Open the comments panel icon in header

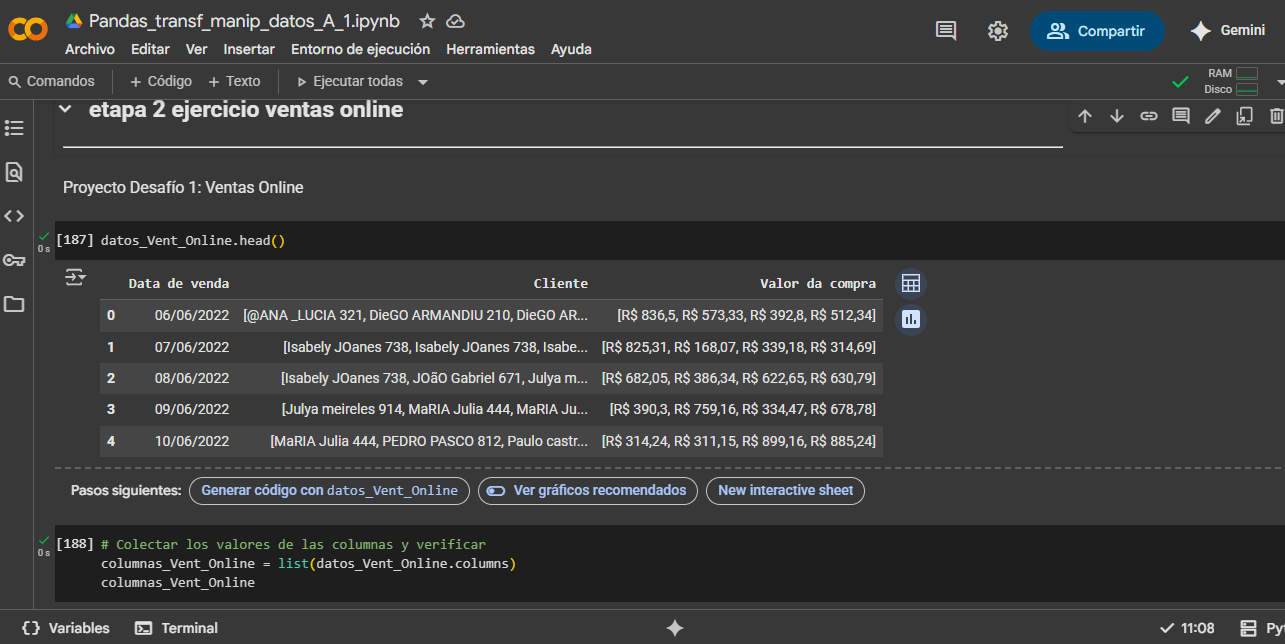tap(946, 31)
